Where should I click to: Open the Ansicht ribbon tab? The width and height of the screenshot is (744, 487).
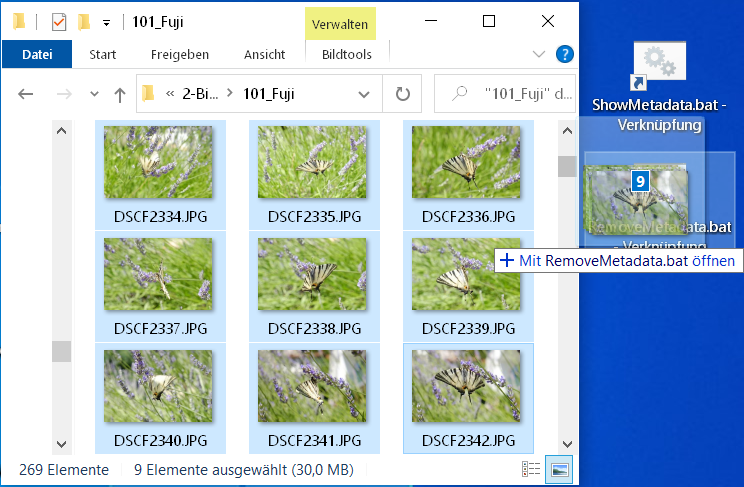pos(264,54)
